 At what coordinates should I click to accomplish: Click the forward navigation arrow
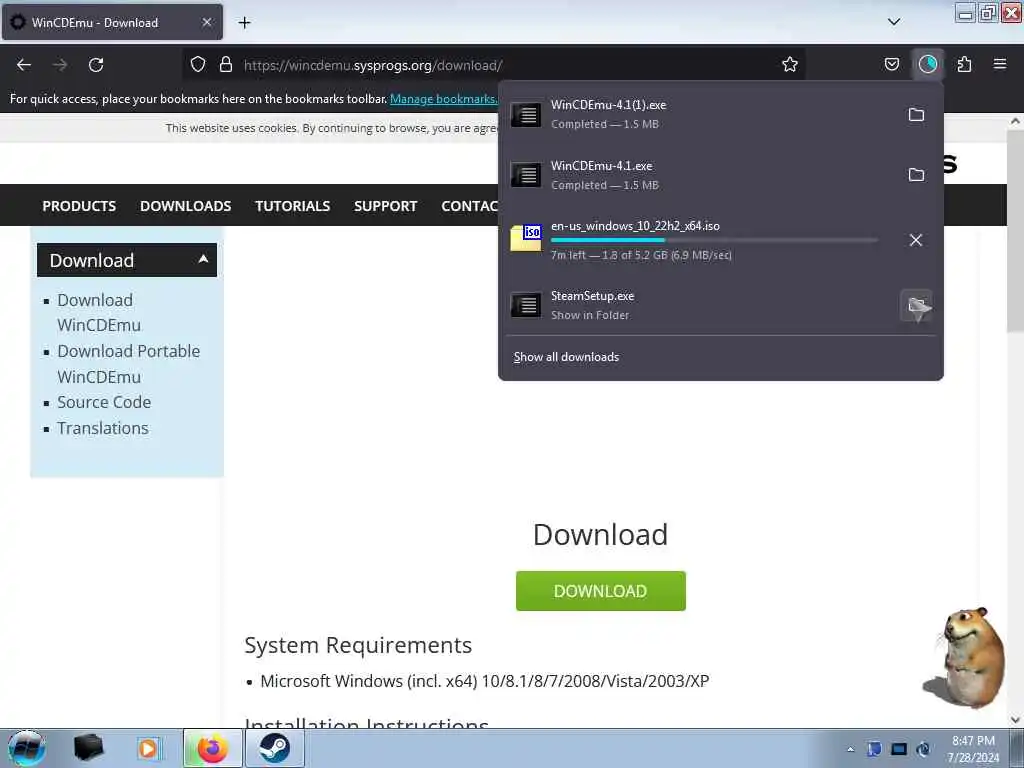(x=60, y=65)
